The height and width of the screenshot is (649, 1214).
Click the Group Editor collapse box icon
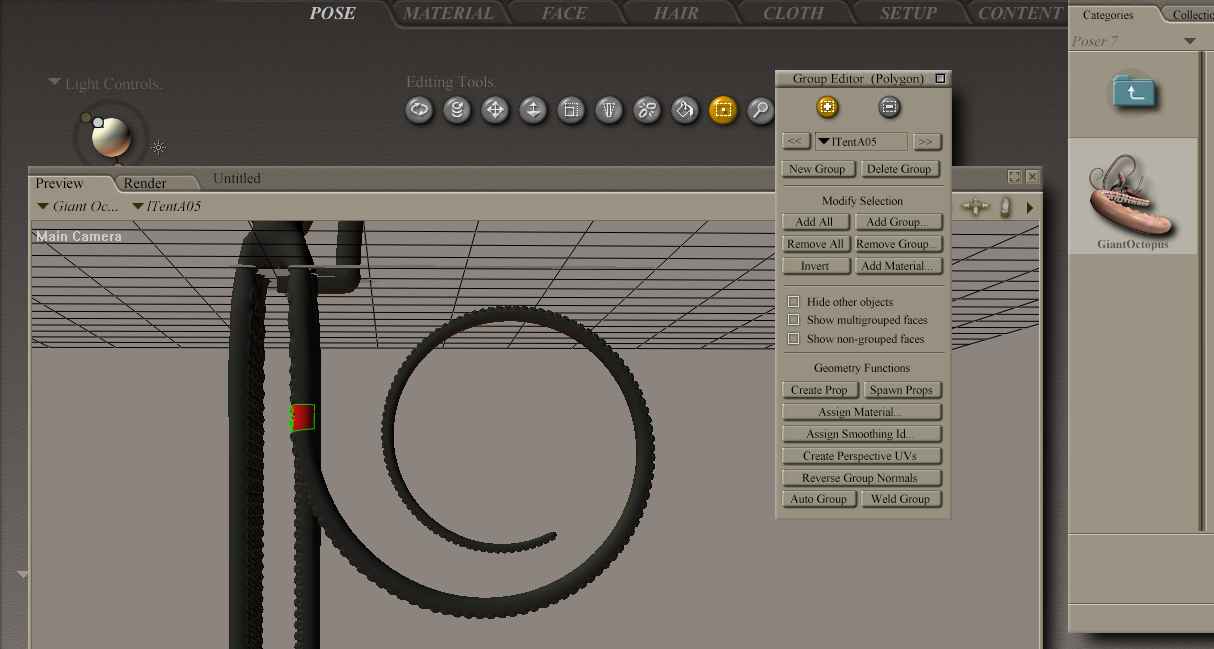pyautogui.click(x=940, y=78)
